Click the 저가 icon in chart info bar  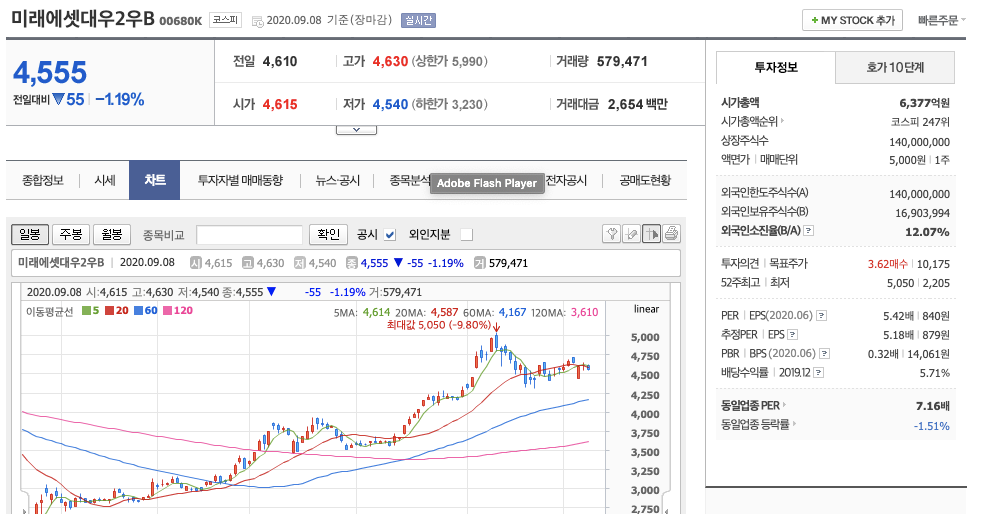pyautogui.click(x=300, y=263)
